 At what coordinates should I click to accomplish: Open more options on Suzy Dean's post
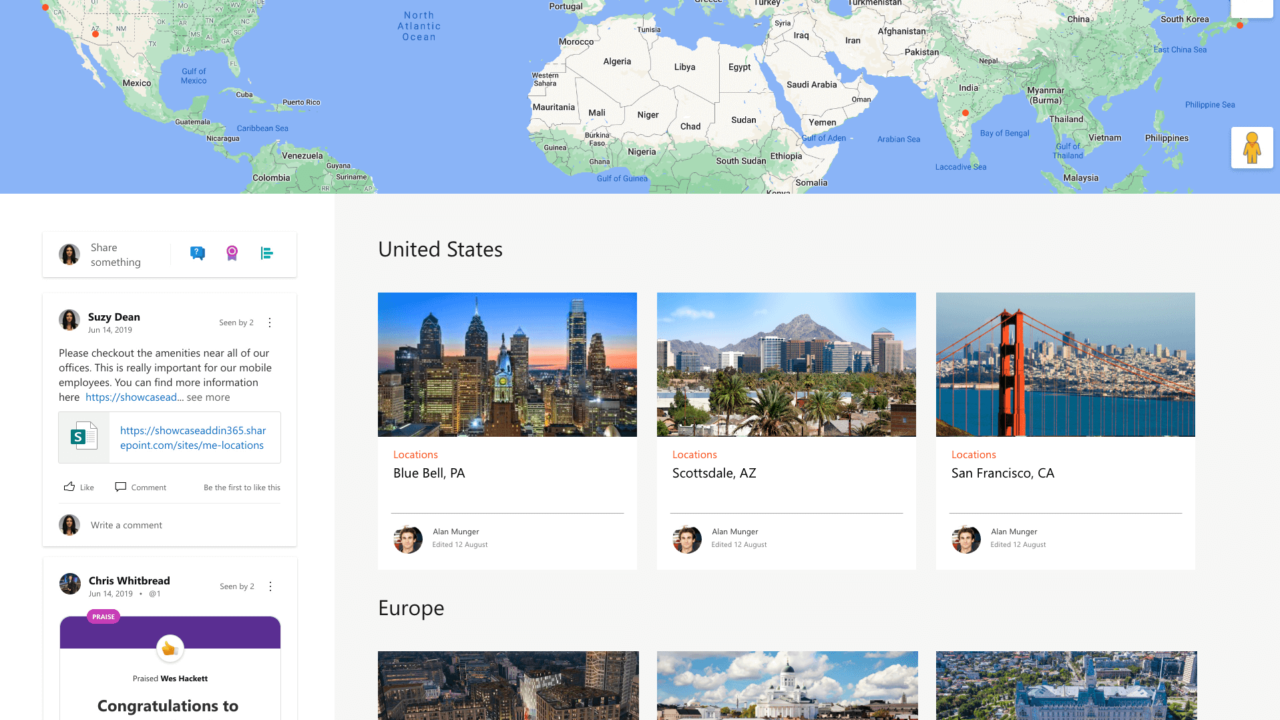[x=270, y=323]
